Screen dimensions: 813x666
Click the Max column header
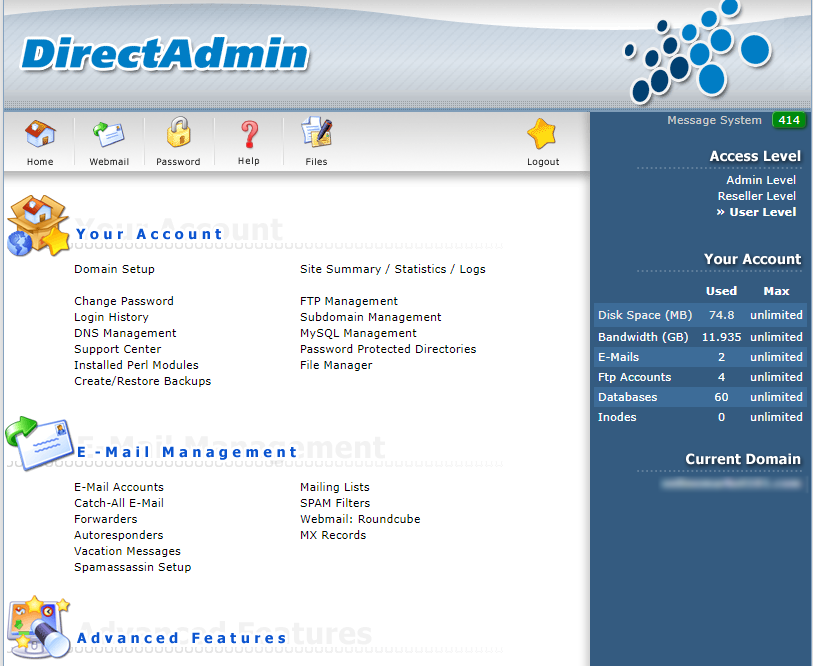point(776,291)
